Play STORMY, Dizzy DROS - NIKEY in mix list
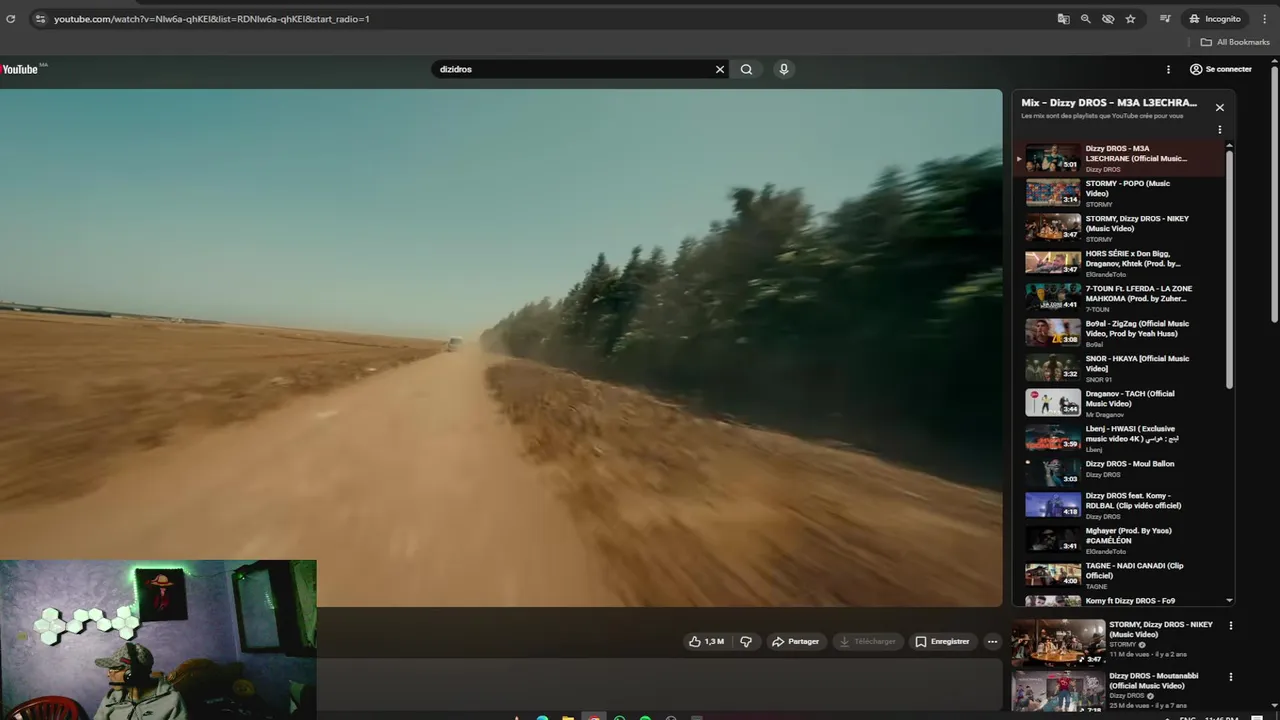This screenshot has width=1280, height=720. 1118,228
